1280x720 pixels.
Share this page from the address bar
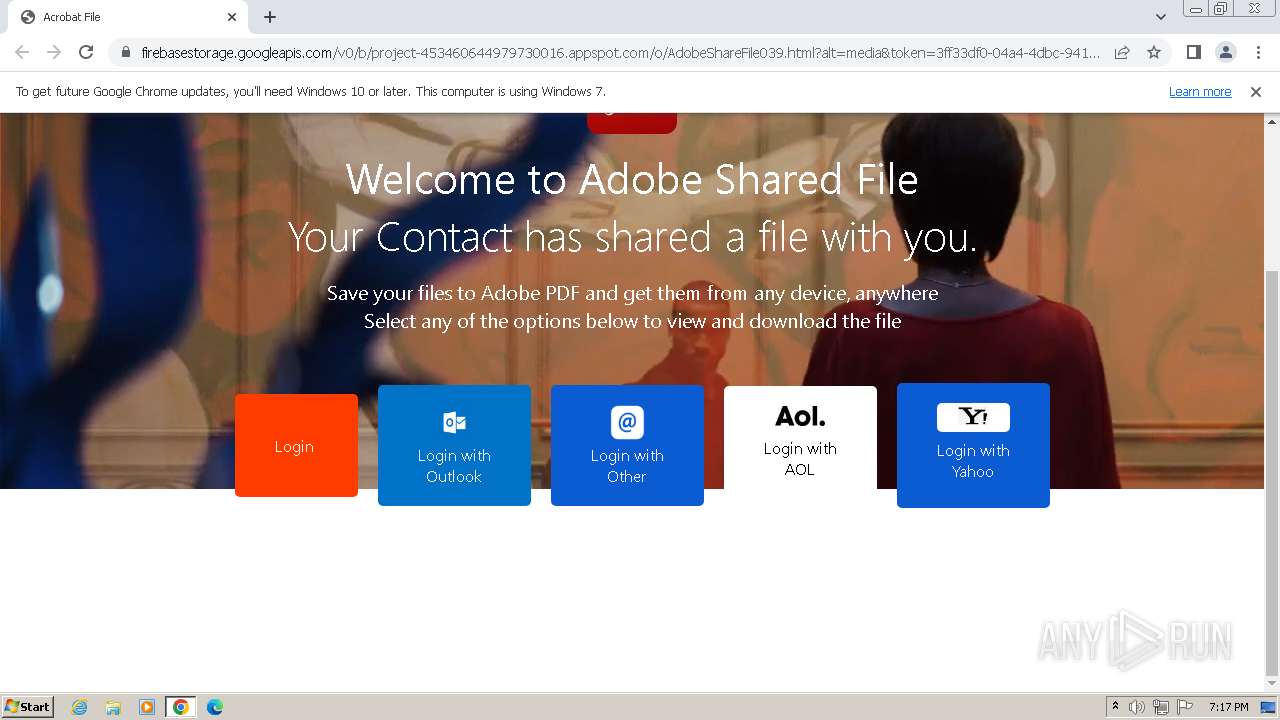[1122, 52]
